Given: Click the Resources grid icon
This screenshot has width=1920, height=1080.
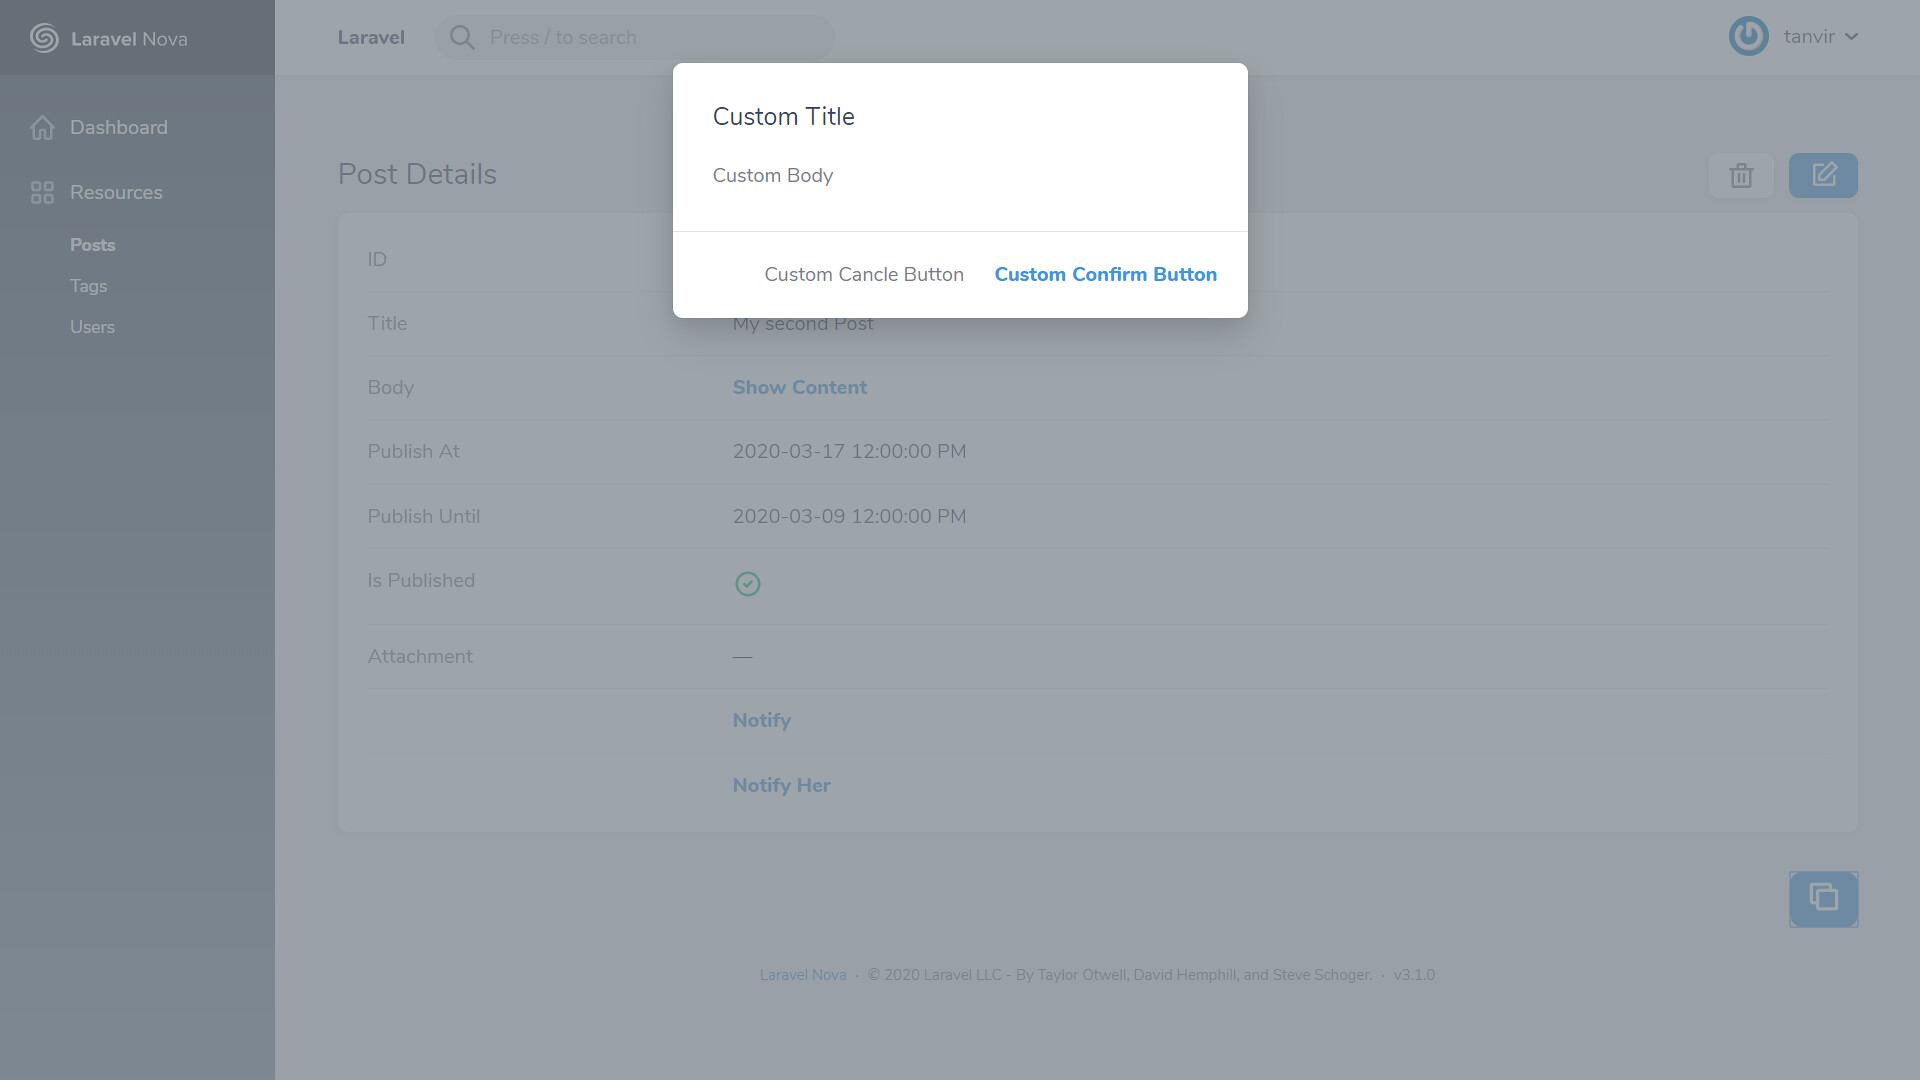Looking at the screenshot, I should point(42,193).
